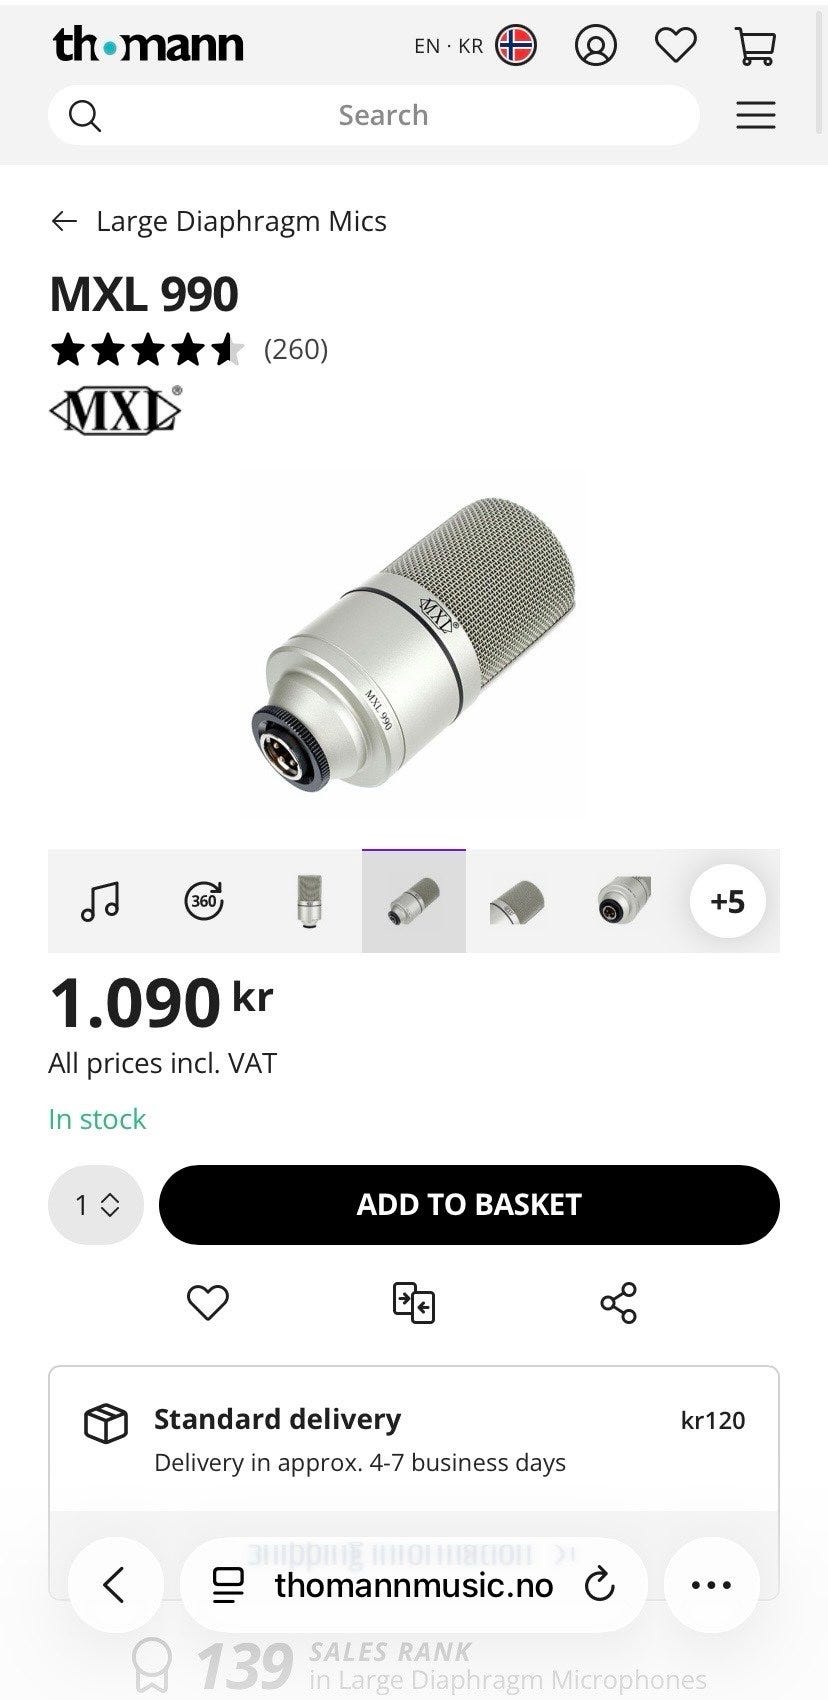828x1700 pixels.
Task: Open the quantity selector dropdown
Action: pyautogui.click(x=96, y=1205)
